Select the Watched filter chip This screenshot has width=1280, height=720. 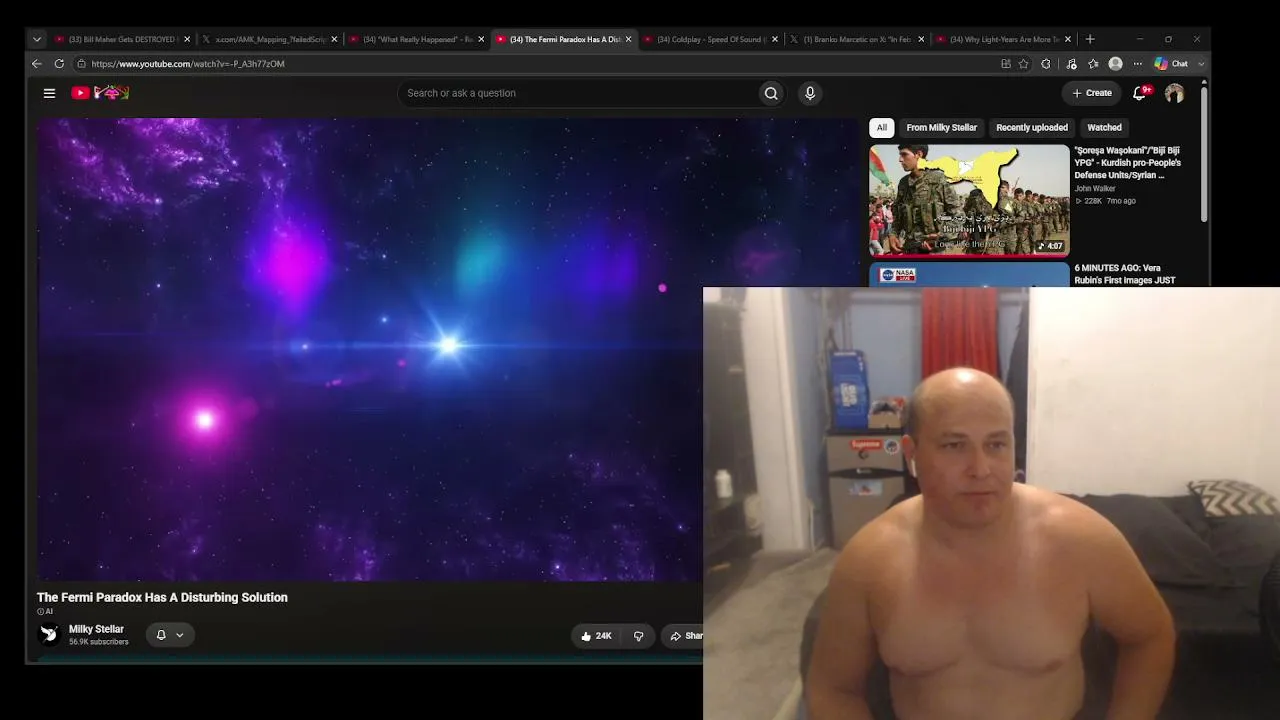1104,128
